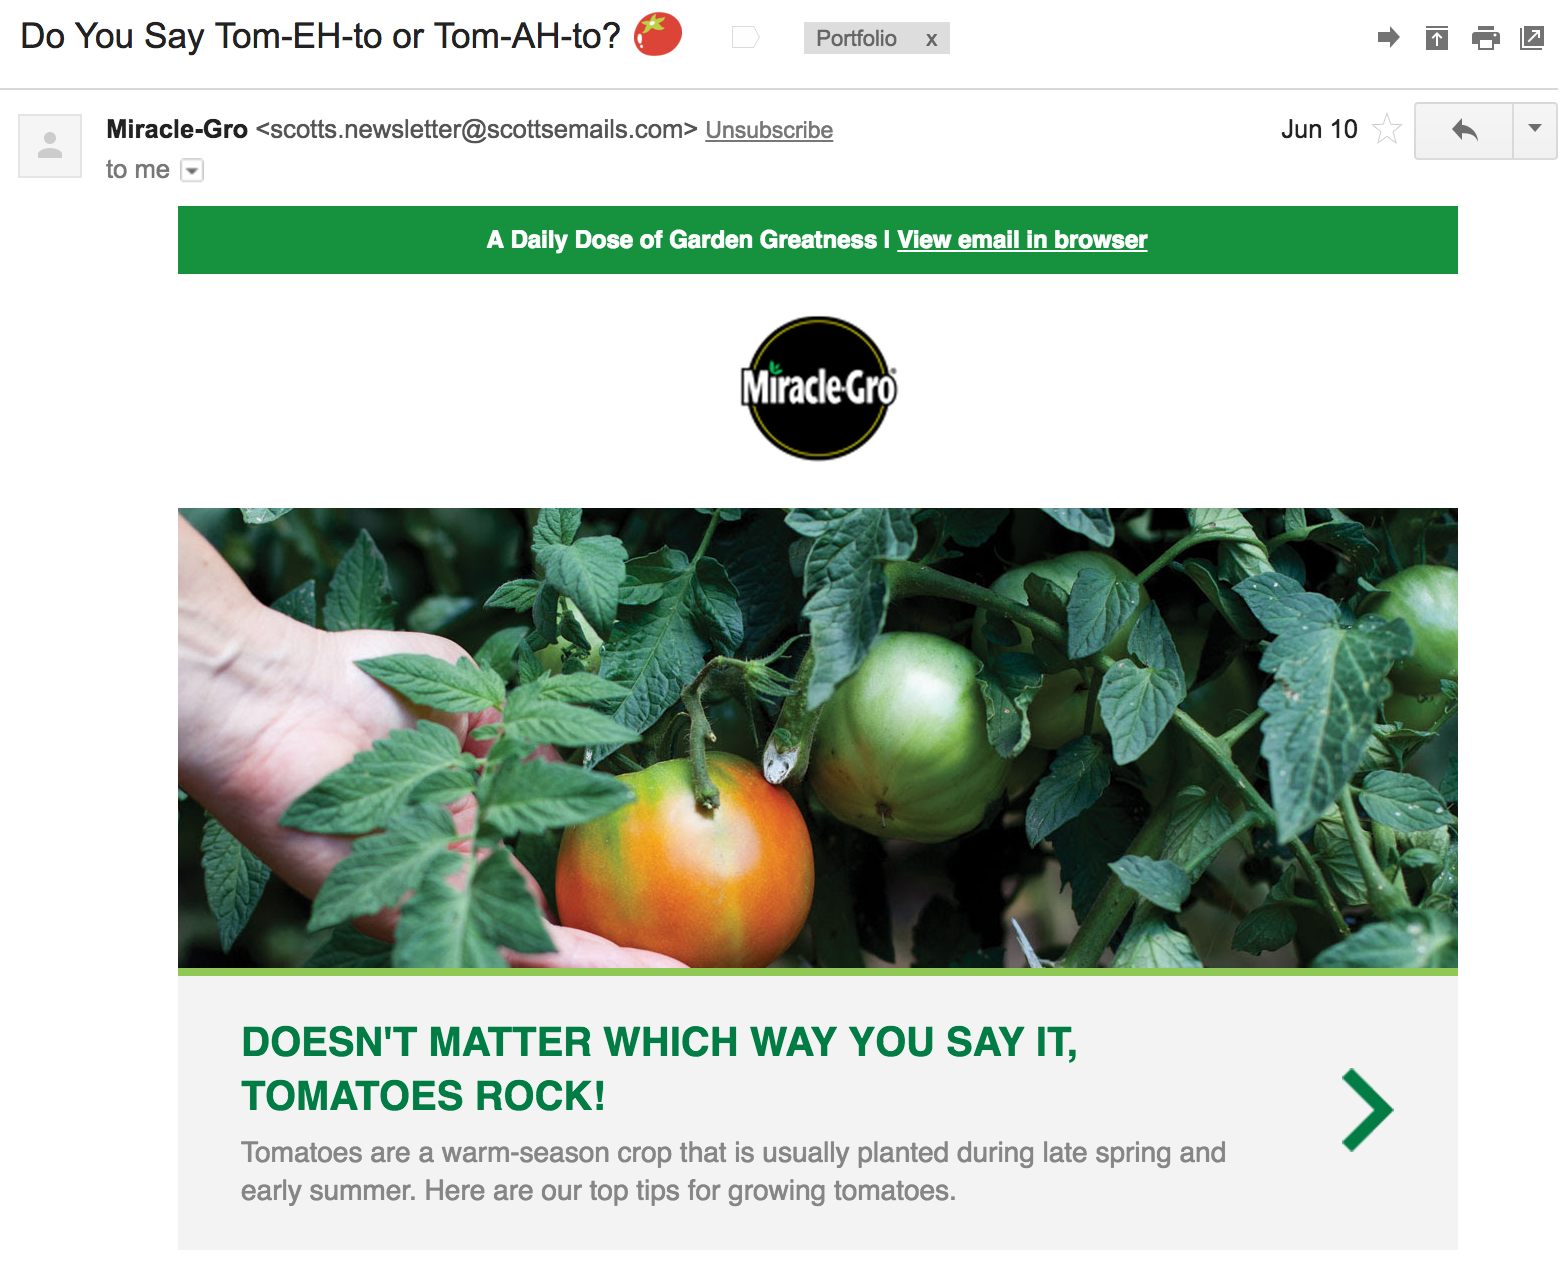This screenshot has height=1286, width=1560.
Task: Open the Portfolio label
Action: click(x=856, y=38)
